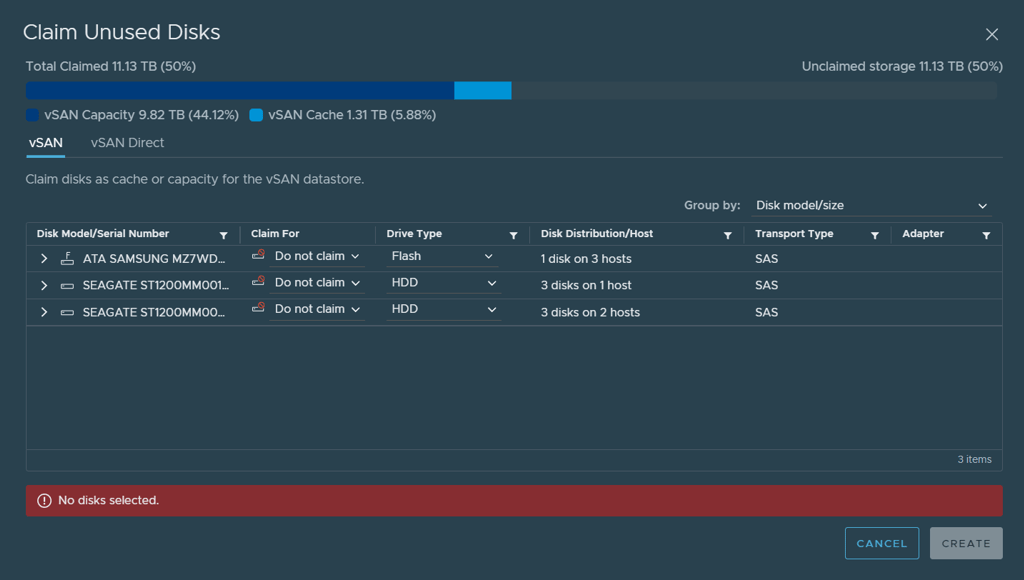Expand the ATA SAMSUNG MZ7WD disk group

tap(44, 259)
